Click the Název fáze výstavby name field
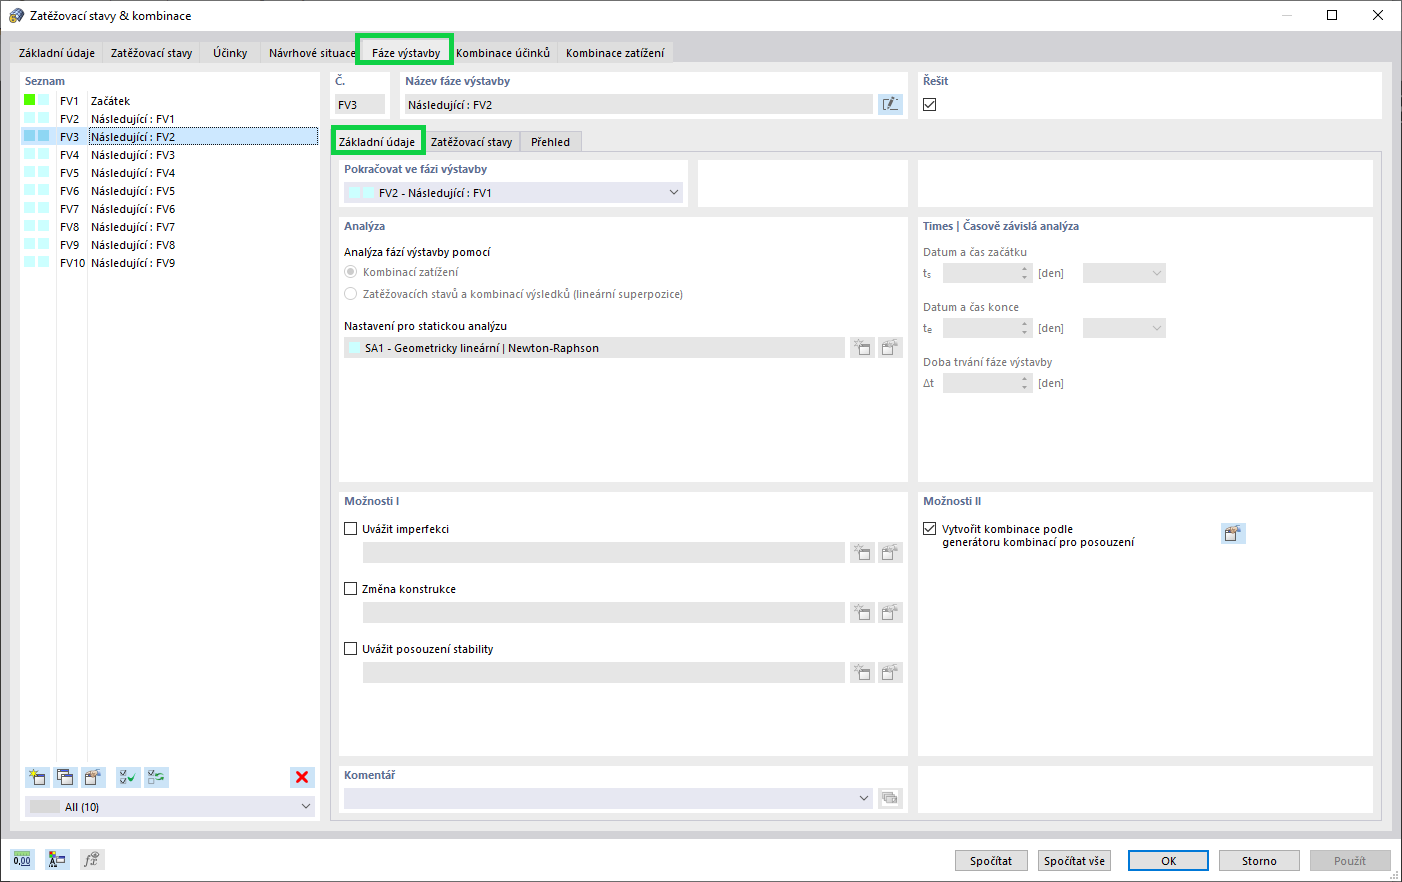This screenshot has height=882, width=1402. point(638,104)
